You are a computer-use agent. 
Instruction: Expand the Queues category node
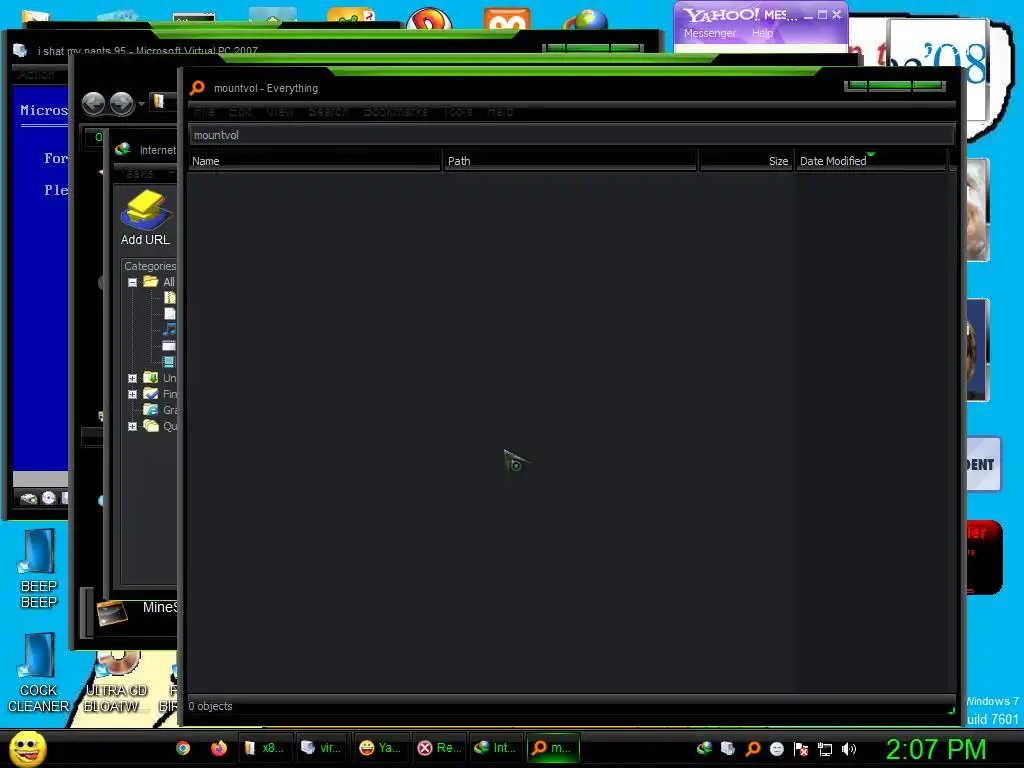click(x=133, y=426)
